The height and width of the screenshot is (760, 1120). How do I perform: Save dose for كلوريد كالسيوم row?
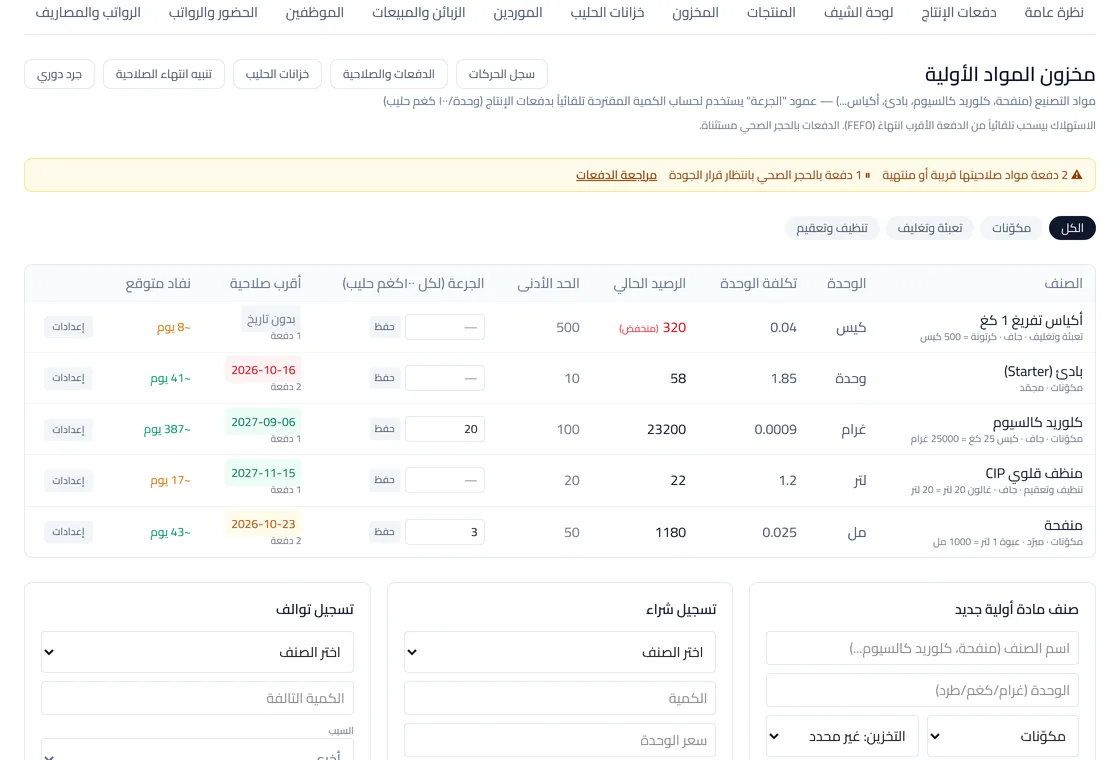pos(384,429)
